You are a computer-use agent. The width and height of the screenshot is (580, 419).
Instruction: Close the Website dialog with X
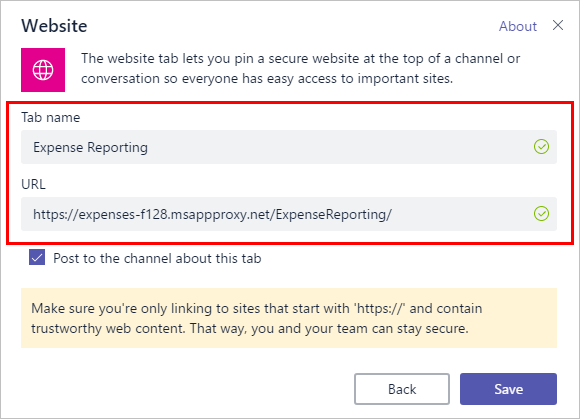(x=558, y=26)
